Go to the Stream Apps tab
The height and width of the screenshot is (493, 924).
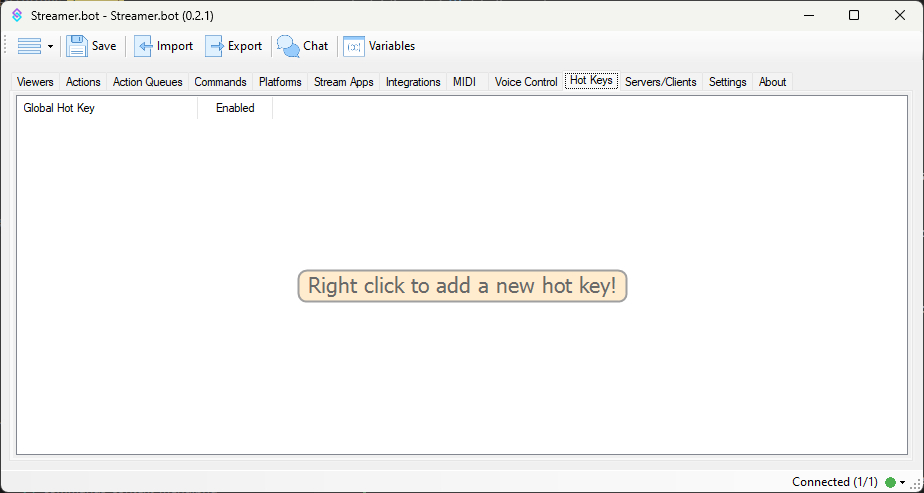click(x=343, y=82)
